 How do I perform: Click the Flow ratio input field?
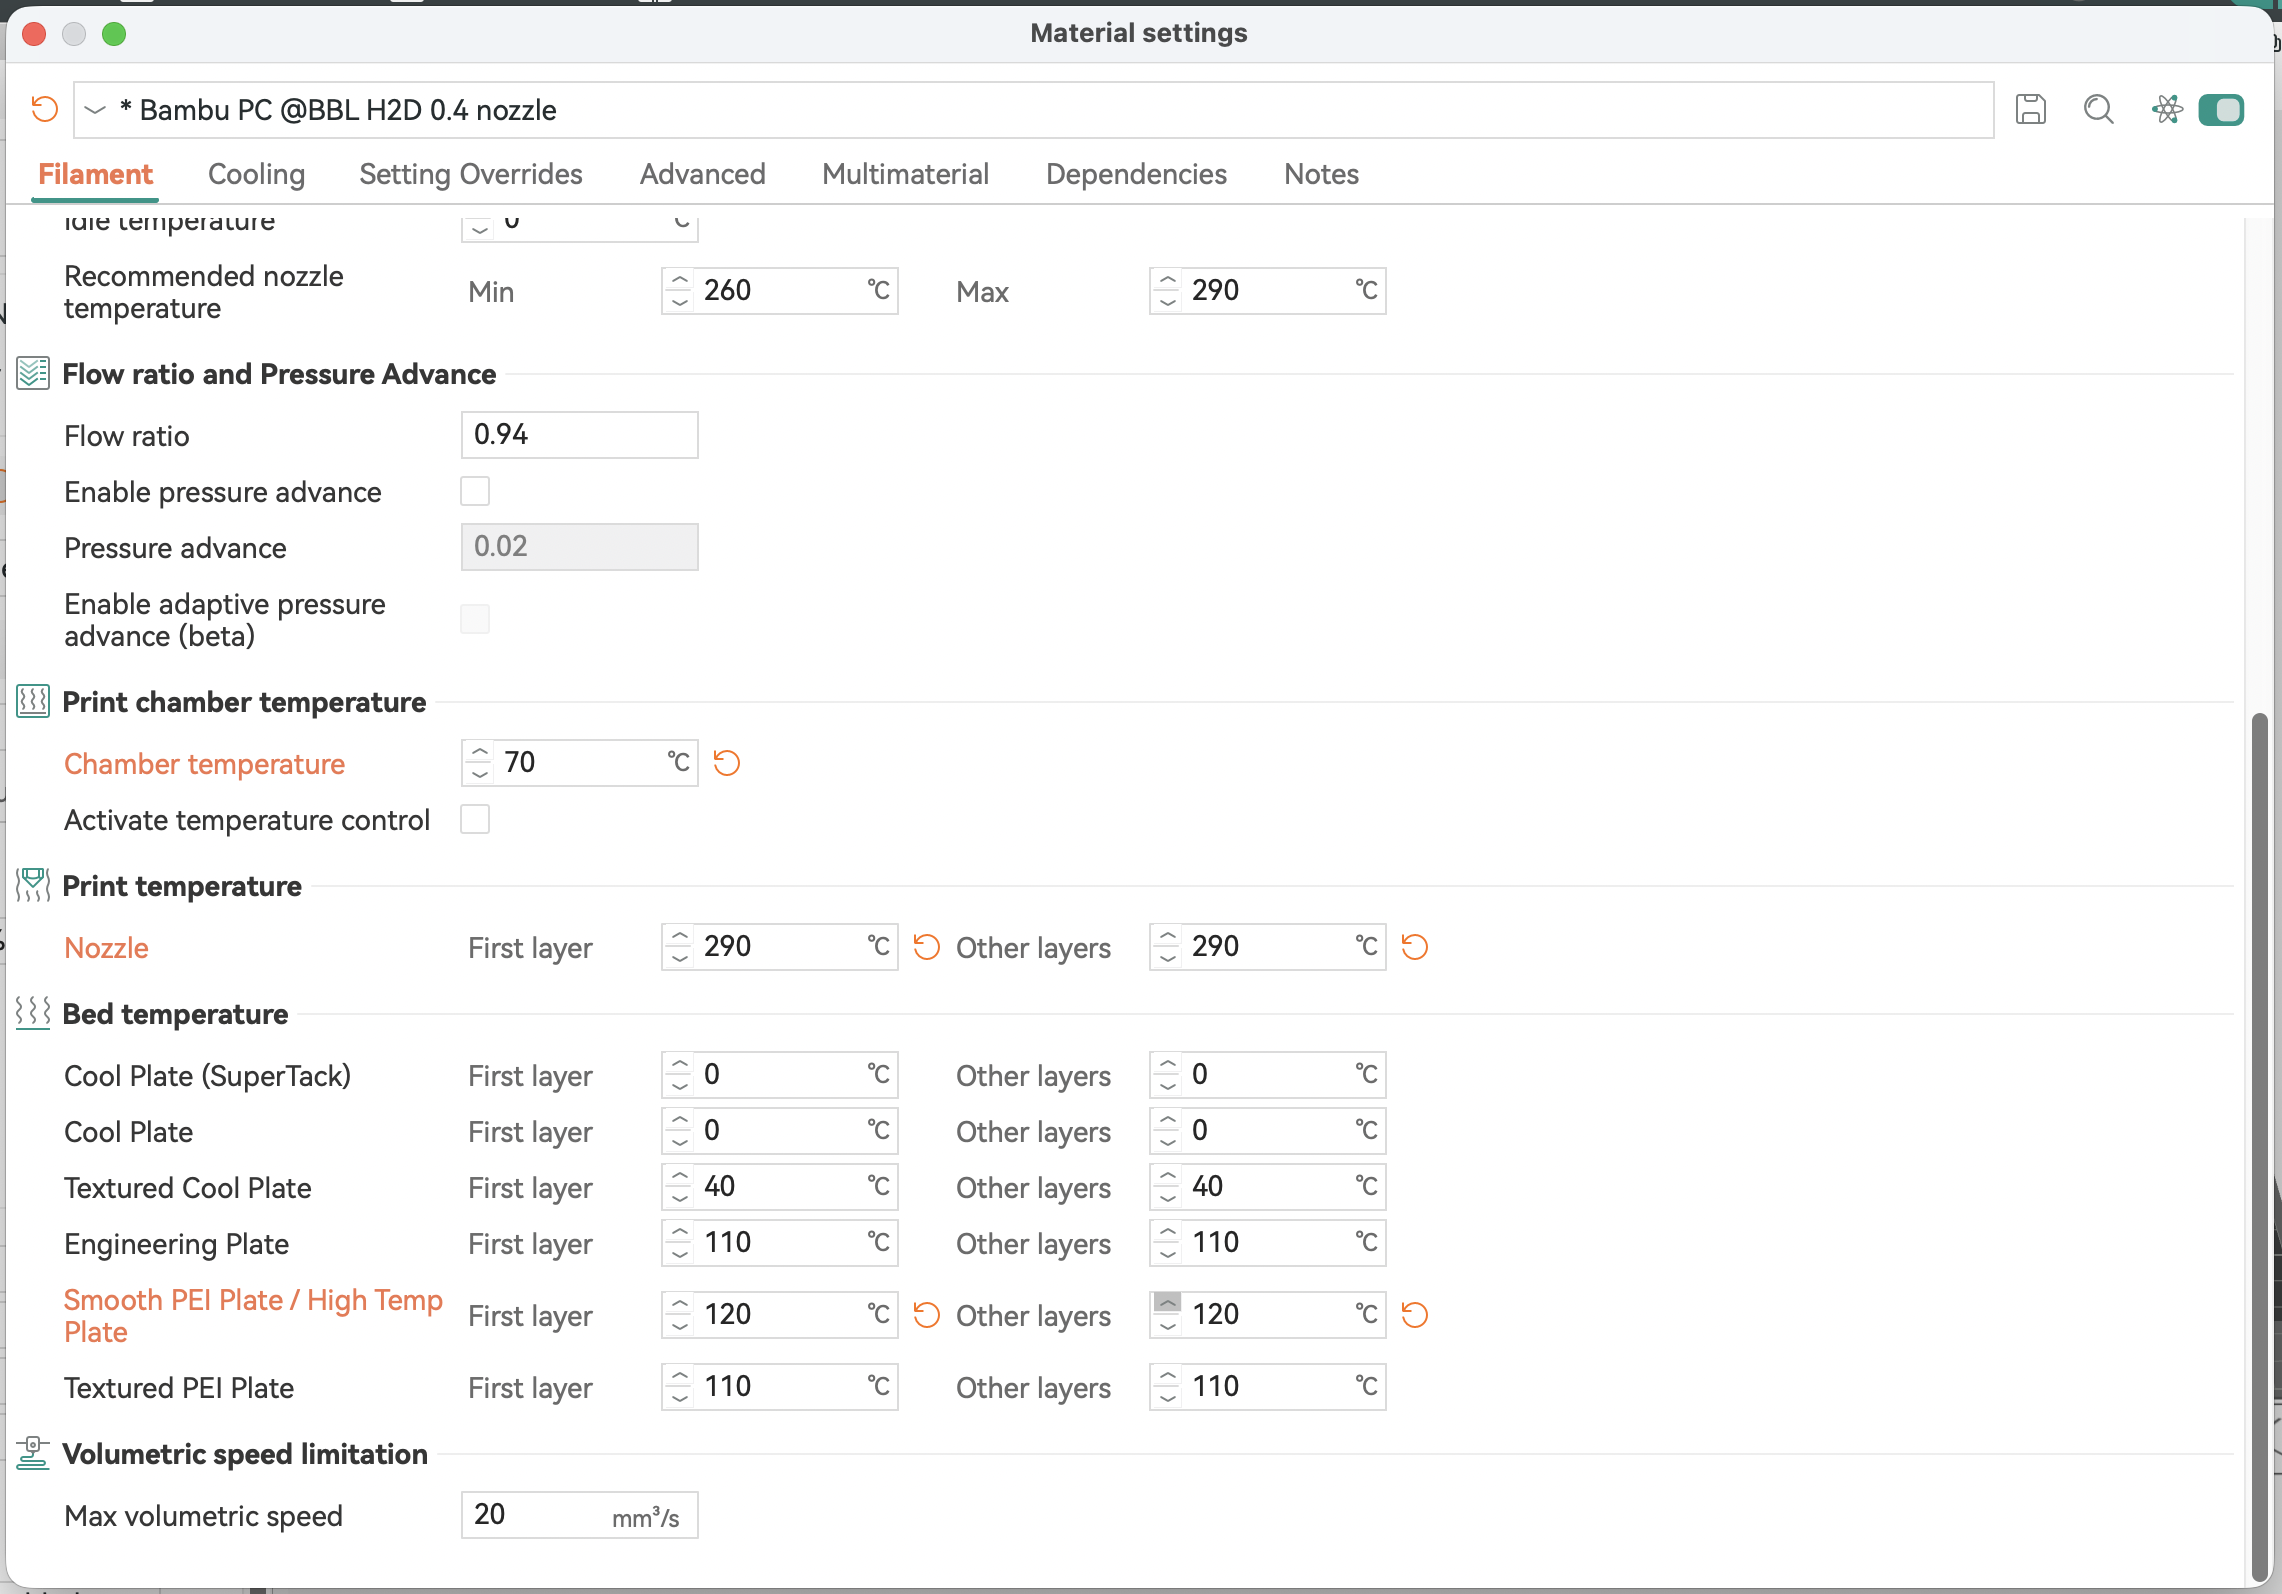tap(580, 435)
